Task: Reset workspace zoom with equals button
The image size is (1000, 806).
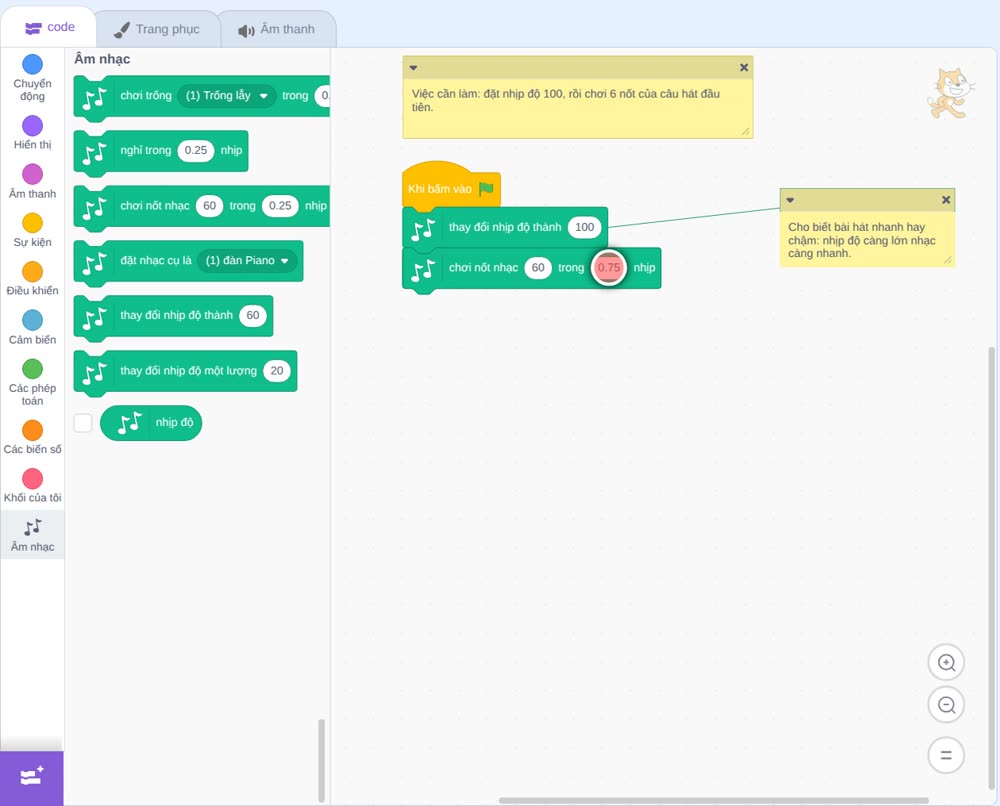Action: [x=946, y=755]
